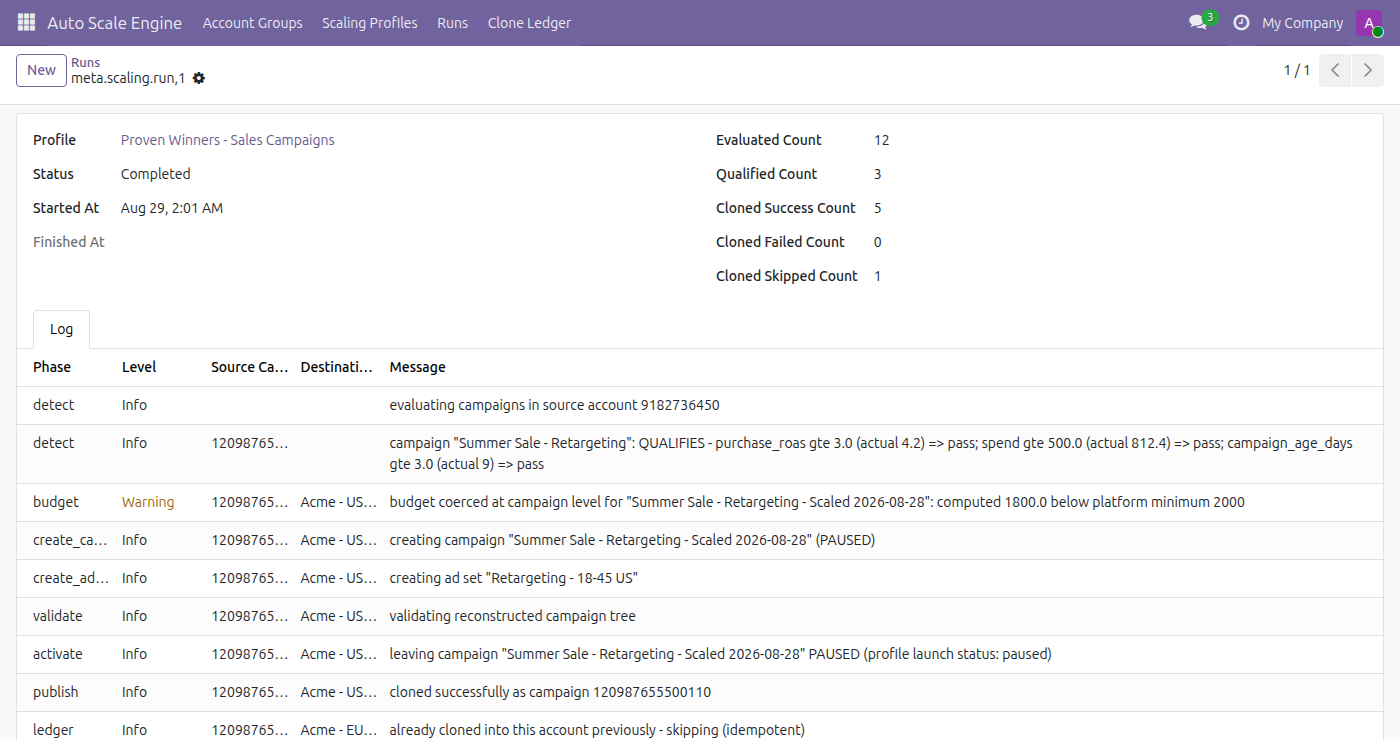Open the Runs menu in the navbar

[452, 22]
